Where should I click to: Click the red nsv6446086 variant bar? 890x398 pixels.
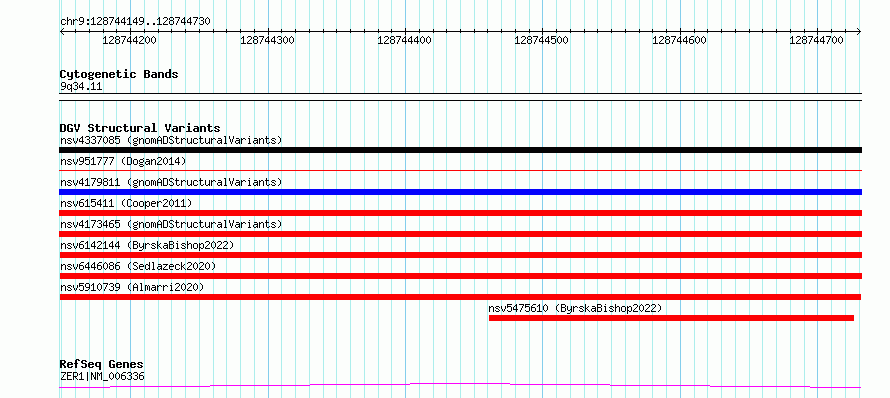point(460,276)
